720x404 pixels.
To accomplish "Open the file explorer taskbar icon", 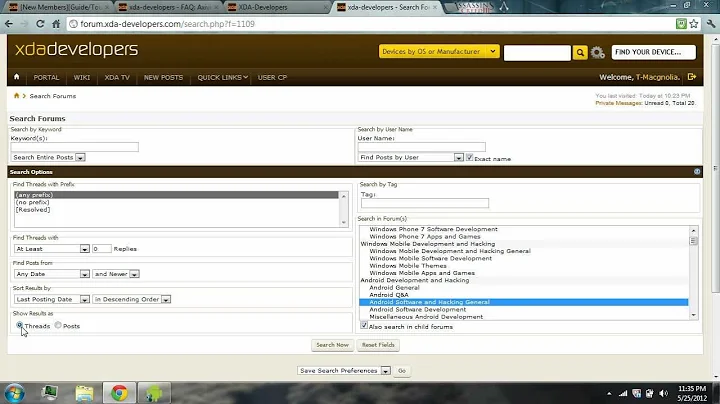I will tap(84, 393).
